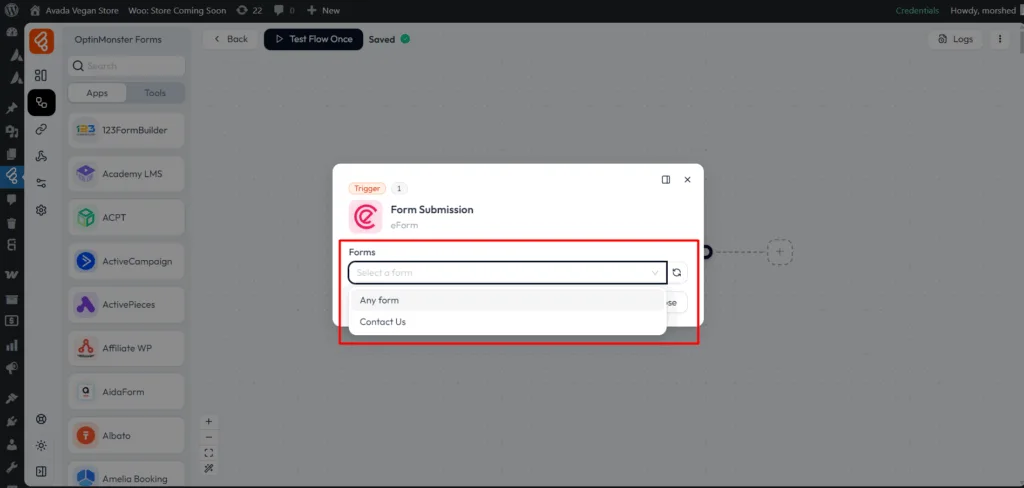The image size is (1024, 488).
Task: Open the Users icon in WP sidebar
Action: (11, 445)
